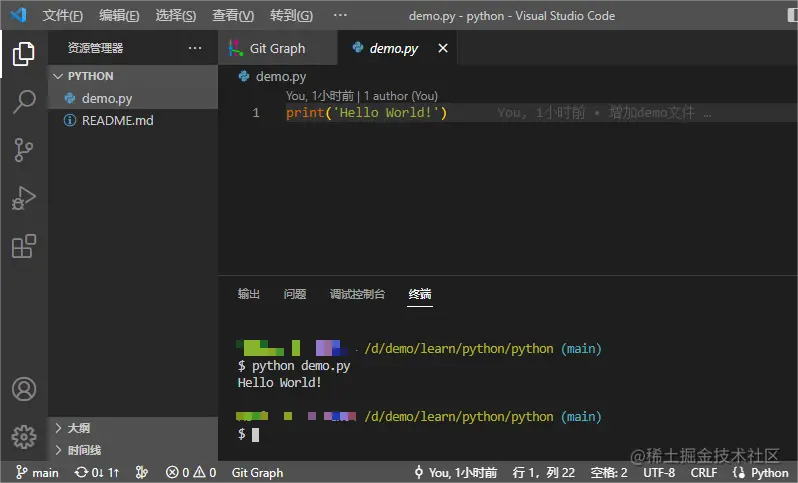Select README.md in the file tree

pyautogui.click(x=133, y=121)
